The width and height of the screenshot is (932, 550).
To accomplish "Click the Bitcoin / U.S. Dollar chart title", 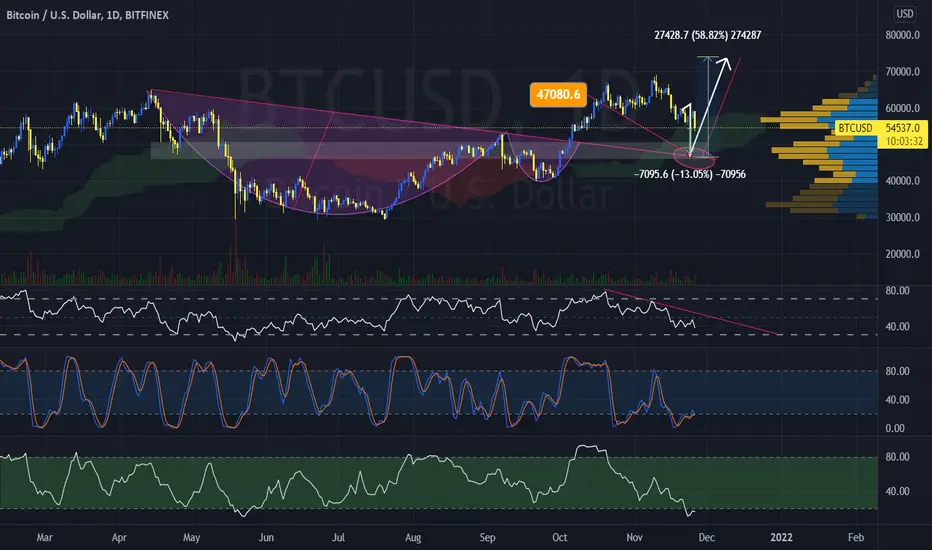I will (87, 15).
